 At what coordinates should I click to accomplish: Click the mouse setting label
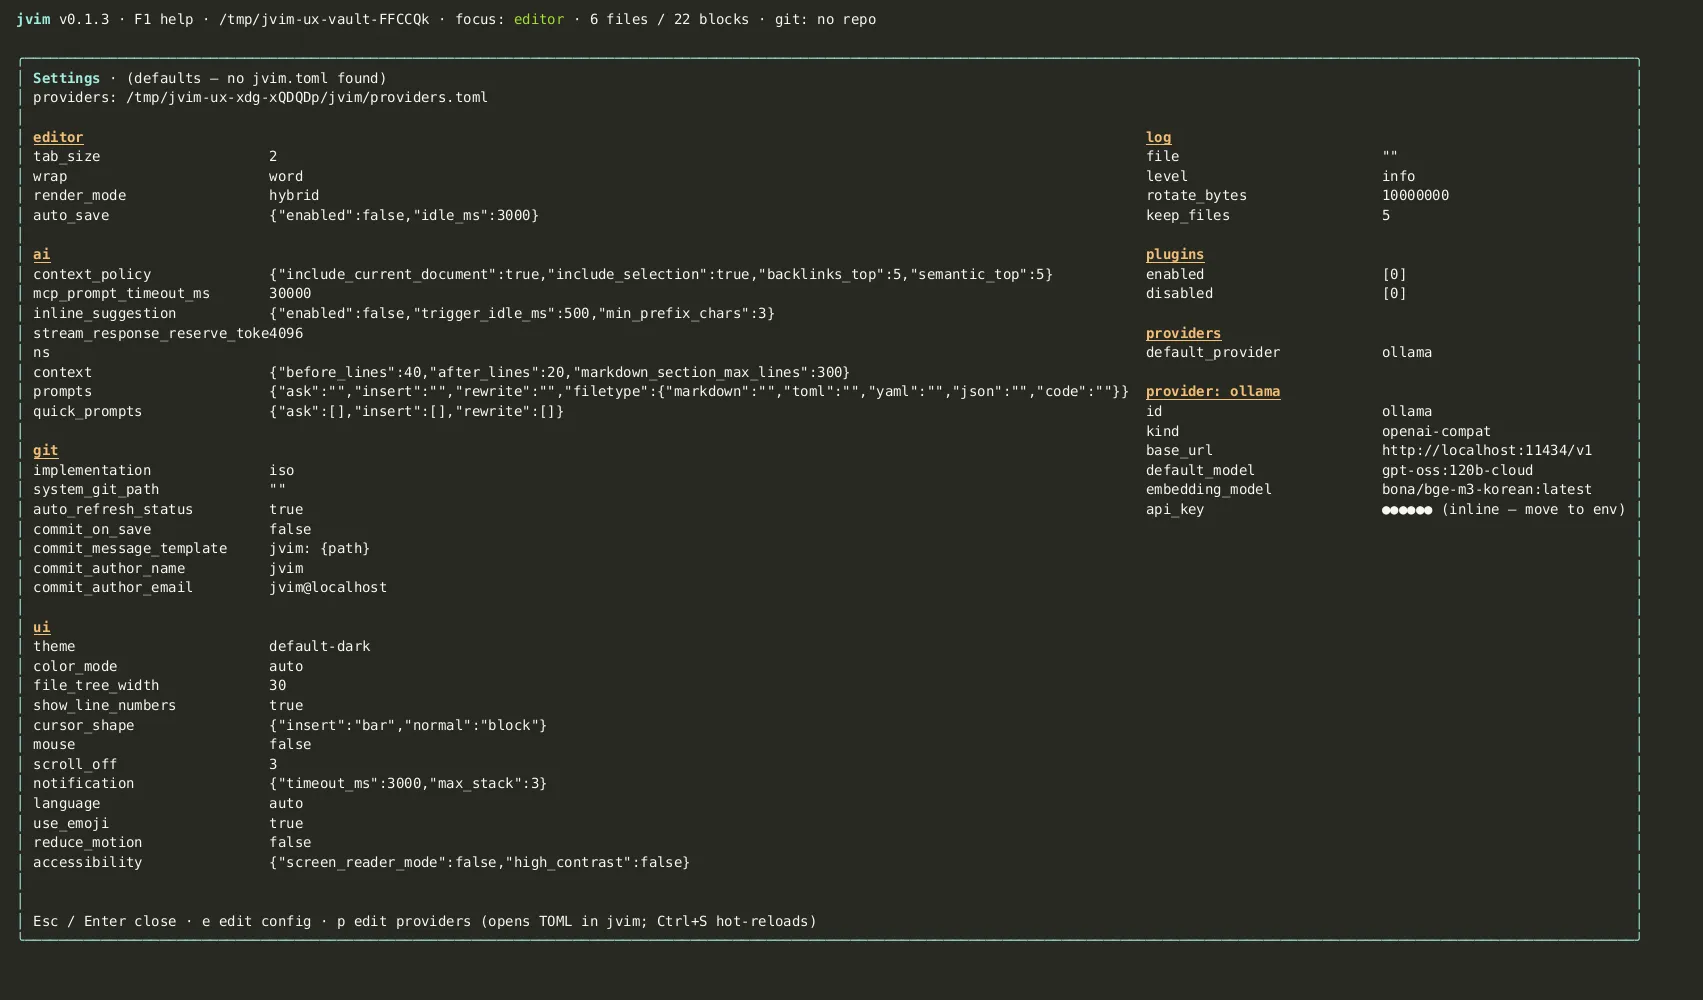point(54,744)
